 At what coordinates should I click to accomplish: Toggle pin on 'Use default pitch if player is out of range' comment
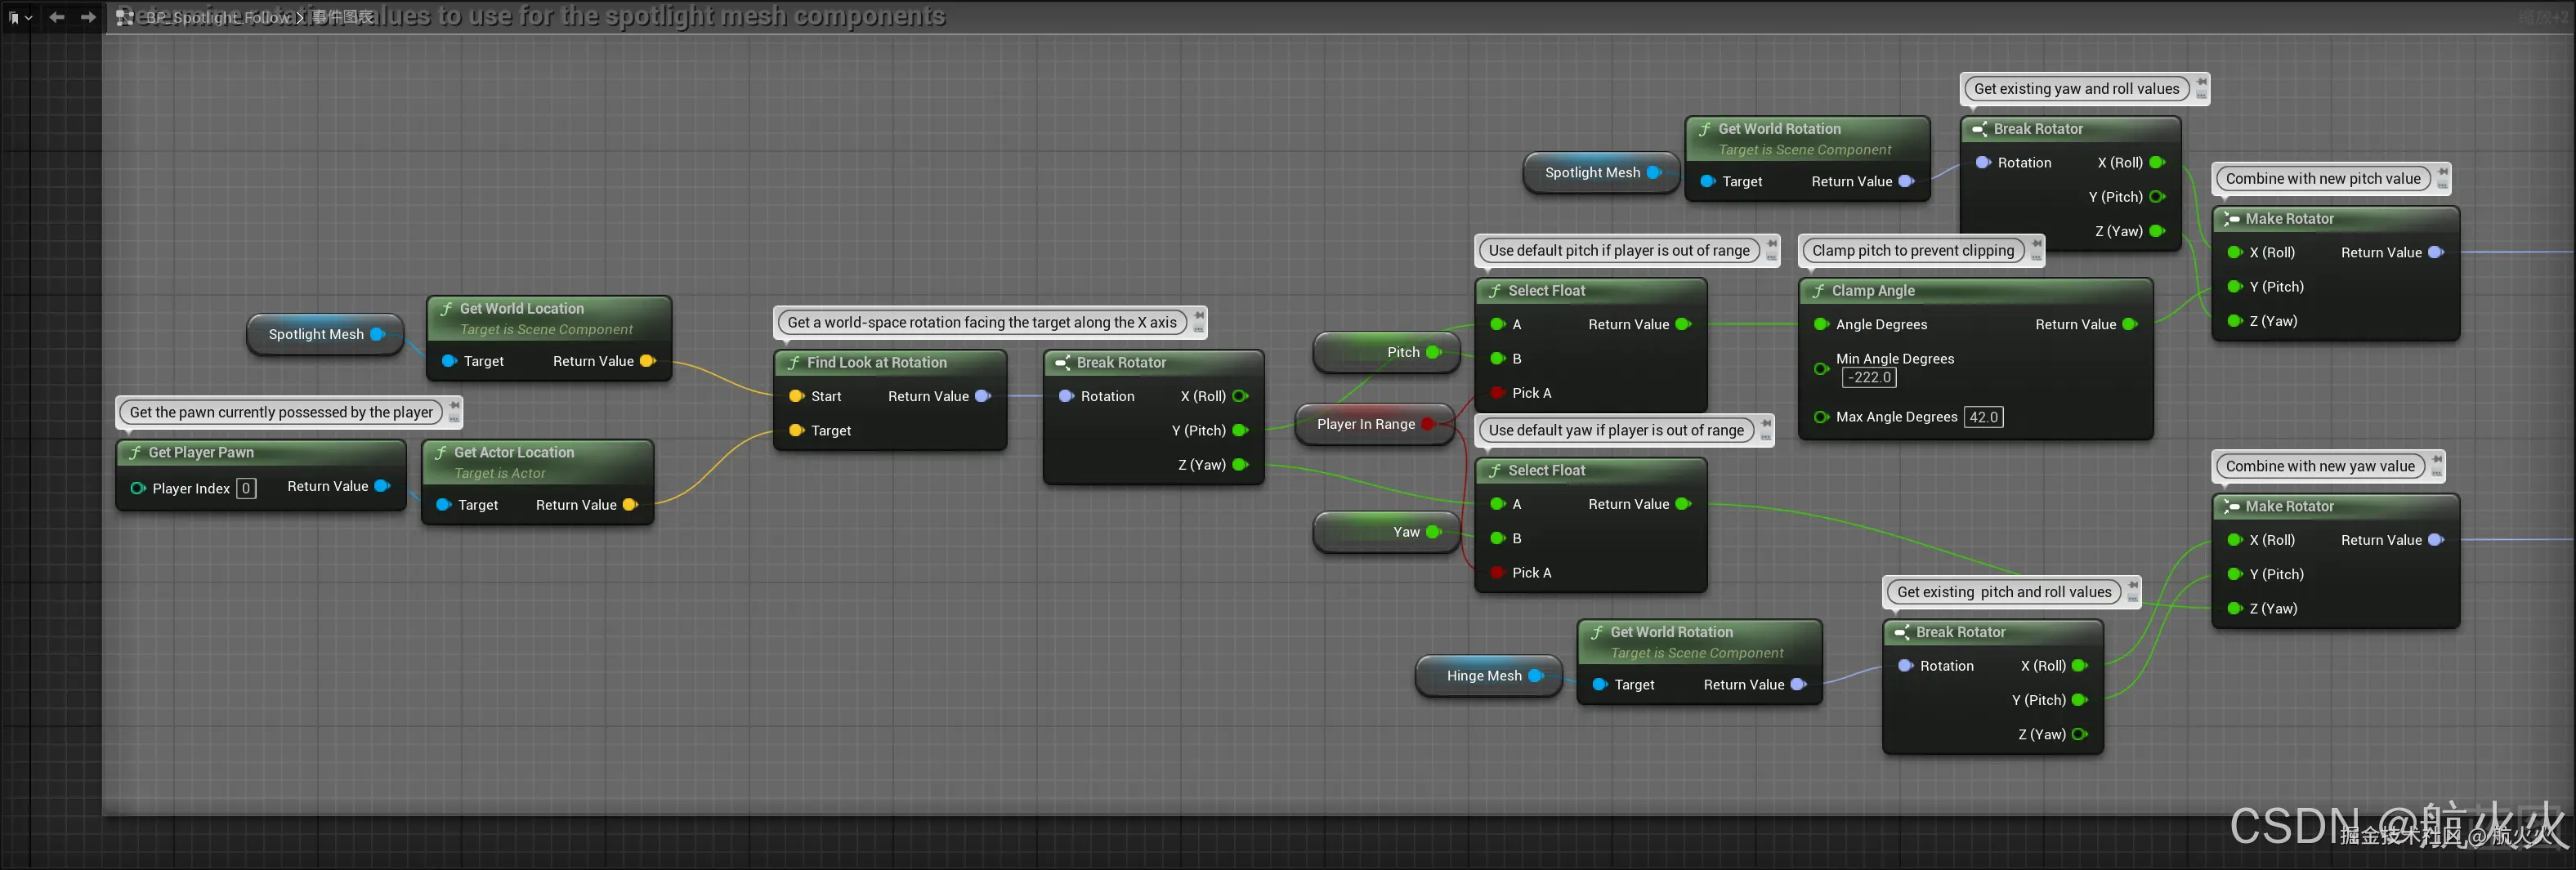[1772, 243]
